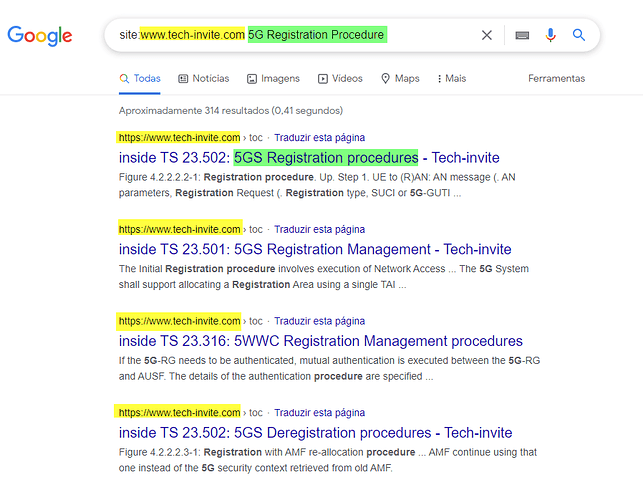Viewport: 643px width, 500px height.
Task: Click 'Traduzir esta página' for Deregistration procedures result
Action: 319,413
